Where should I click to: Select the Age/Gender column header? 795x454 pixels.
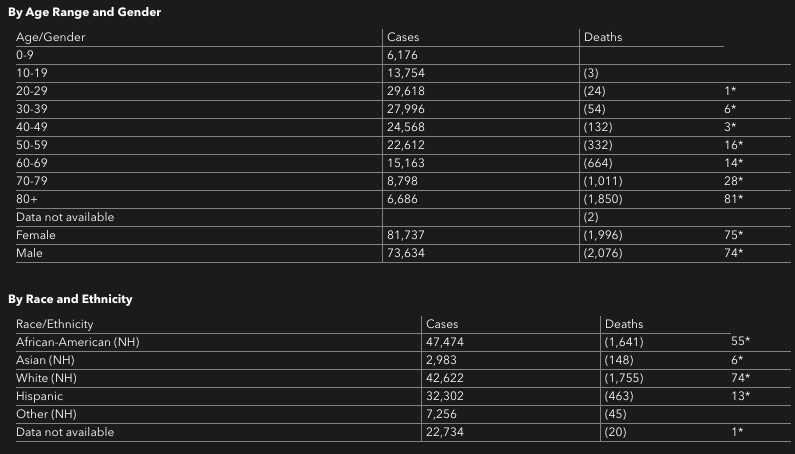click(x=51, y=37)
